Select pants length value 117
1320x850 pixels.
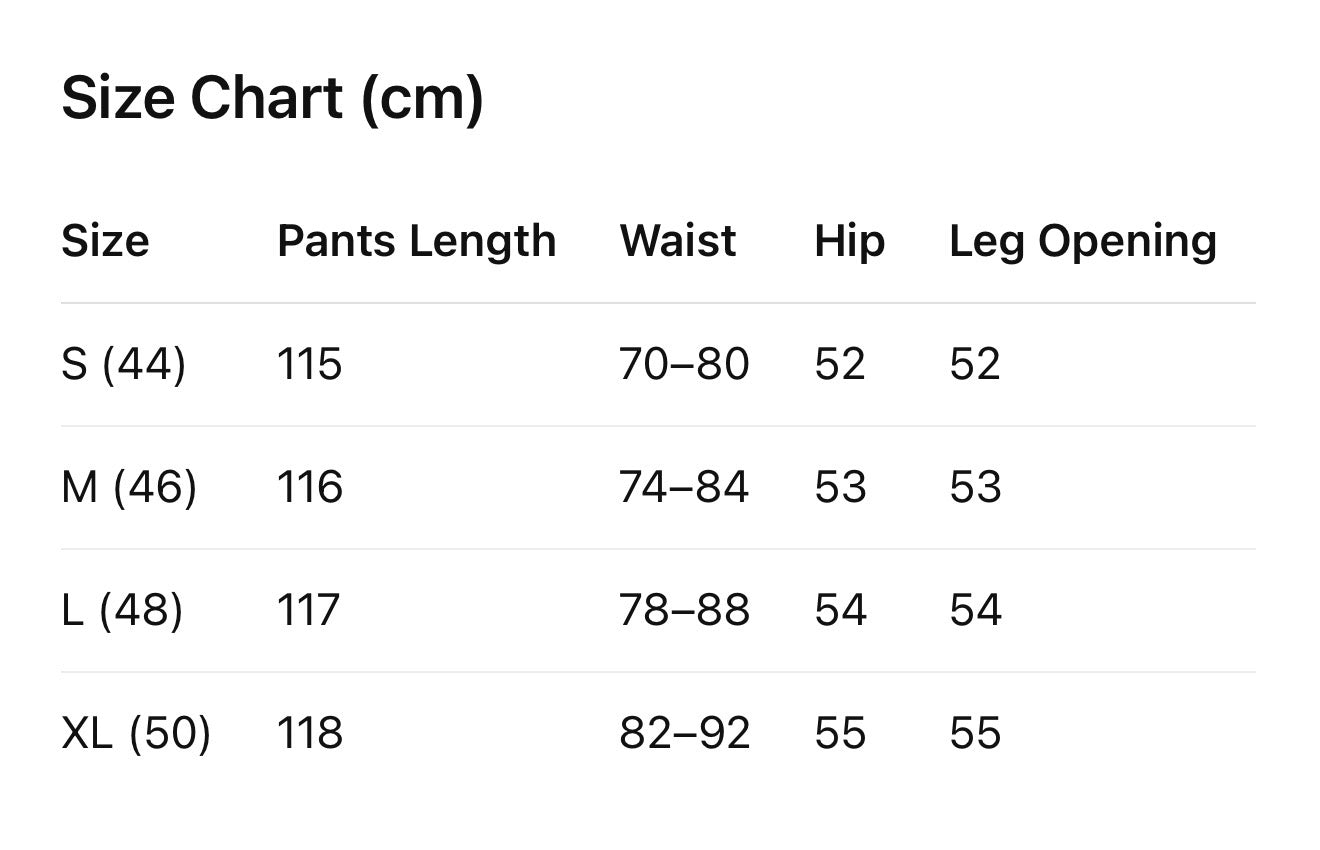coord(309,610)
